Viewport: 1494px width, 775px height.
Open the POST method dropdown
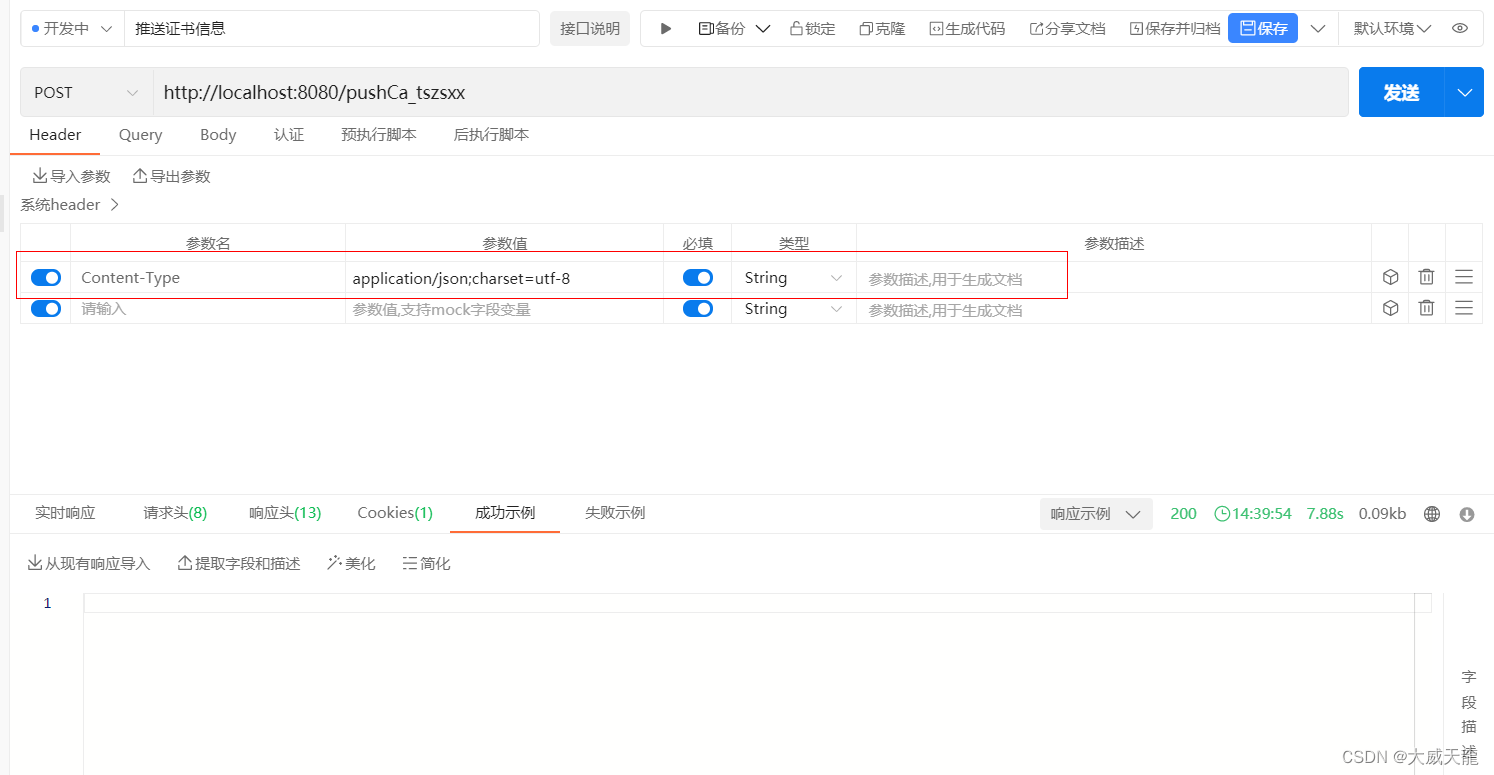coord(86,93)
